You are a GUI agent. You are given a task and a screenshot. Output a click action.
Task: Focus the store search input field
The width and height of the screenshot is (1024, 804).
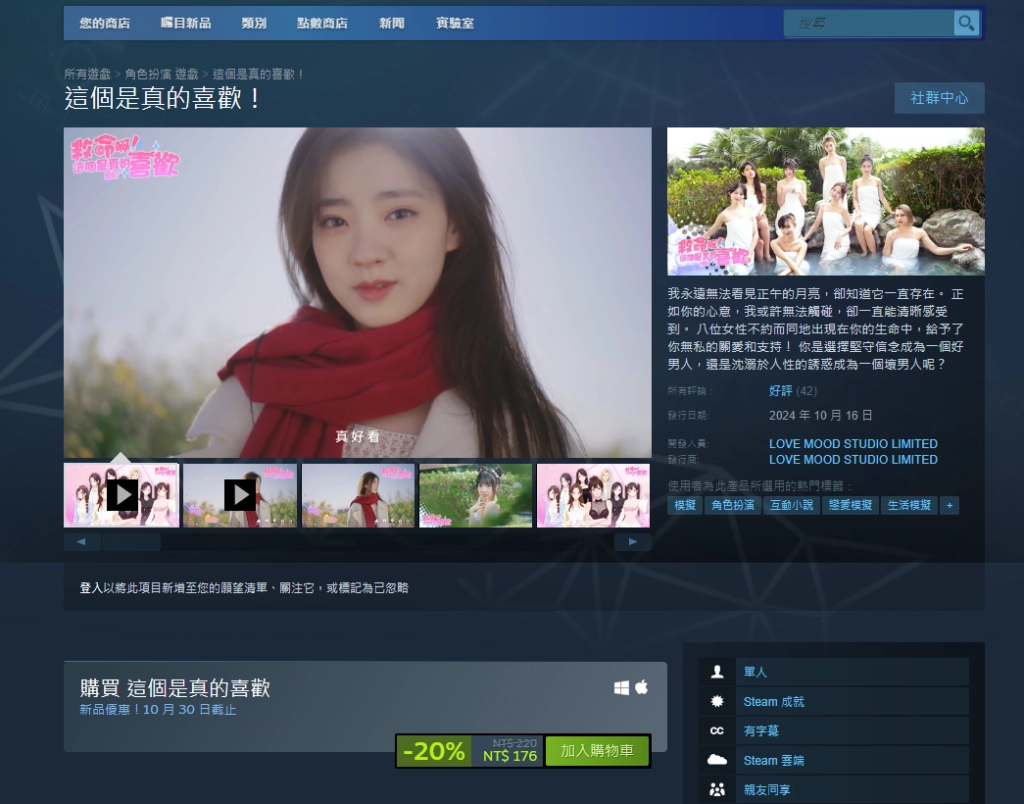point(866,23)
